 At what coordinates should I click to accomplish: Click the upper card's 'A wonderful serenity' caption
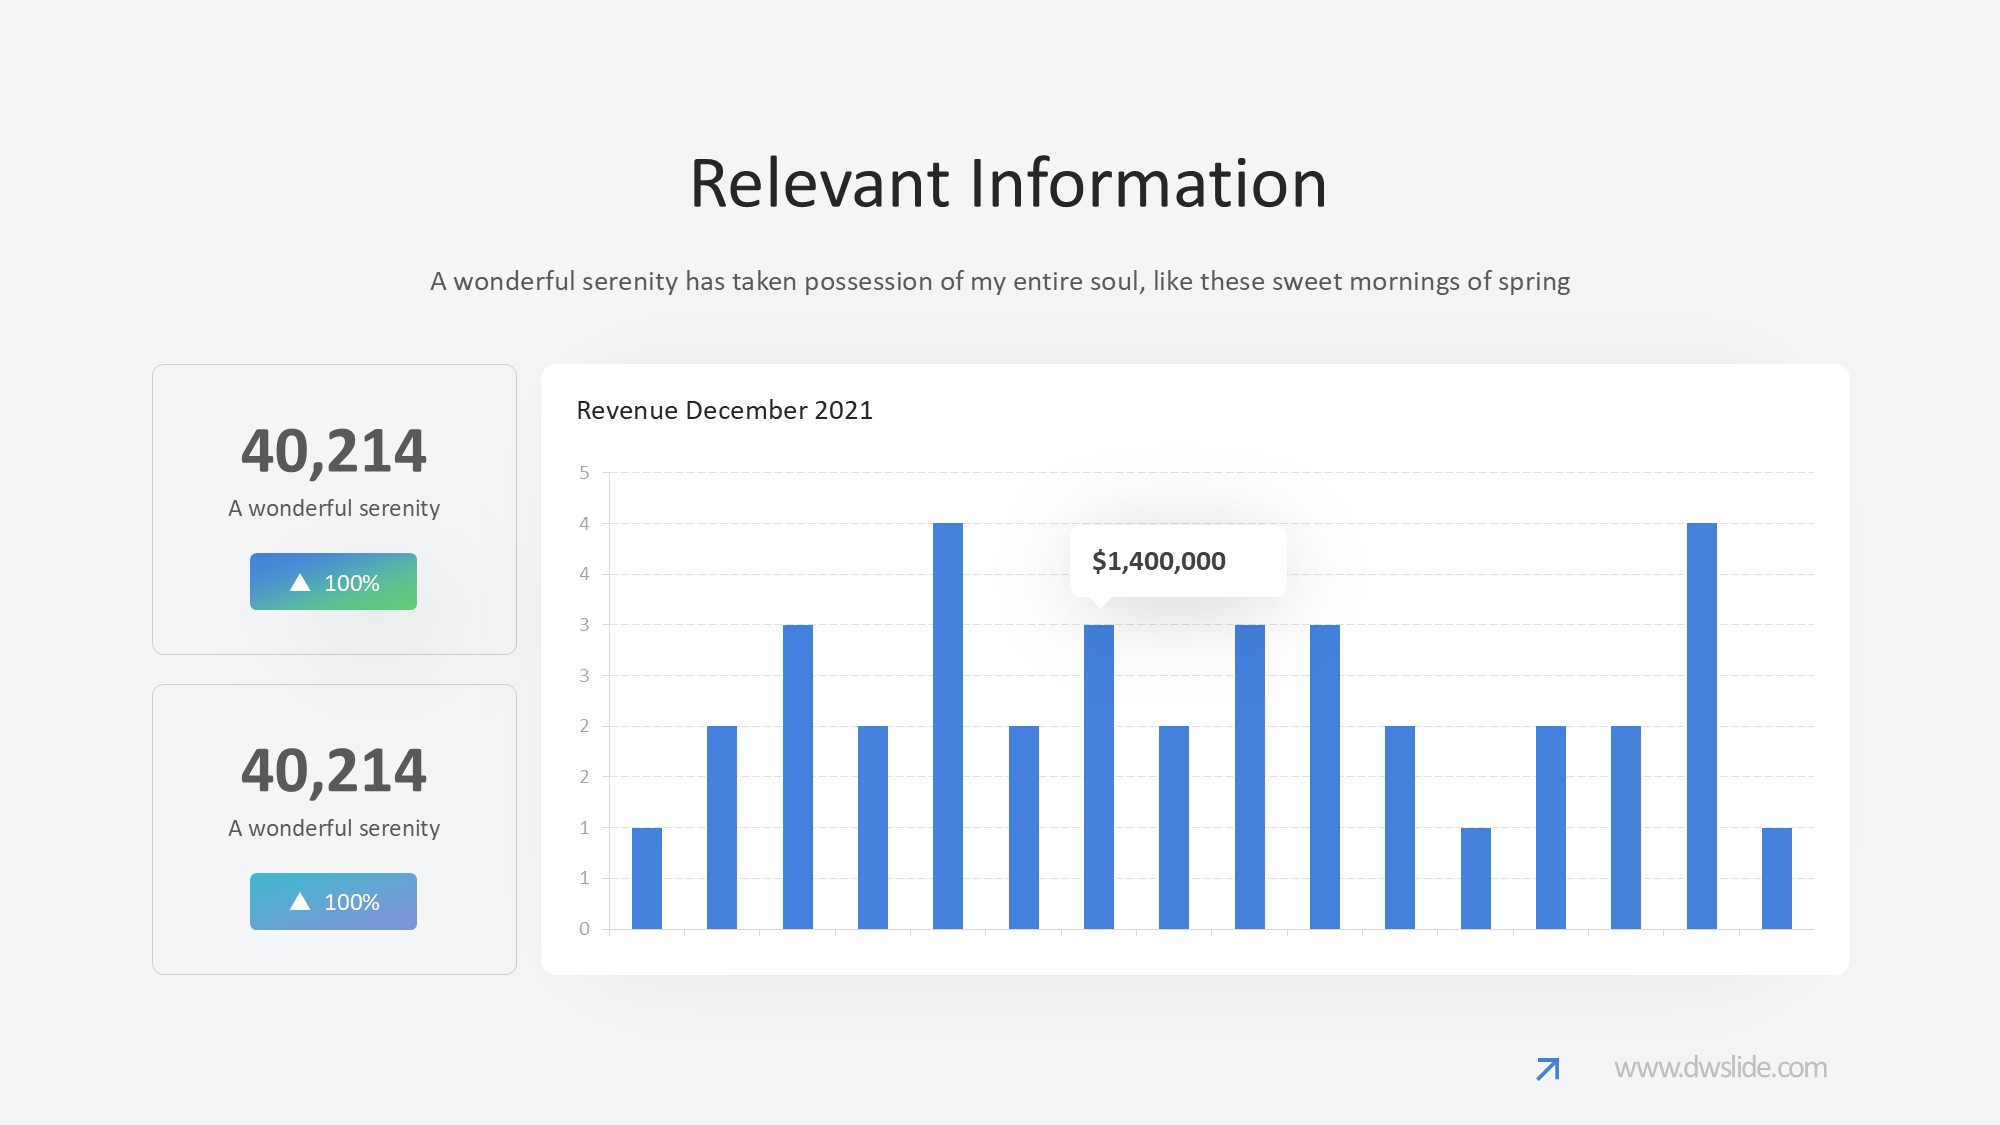[x=334, y=508]
